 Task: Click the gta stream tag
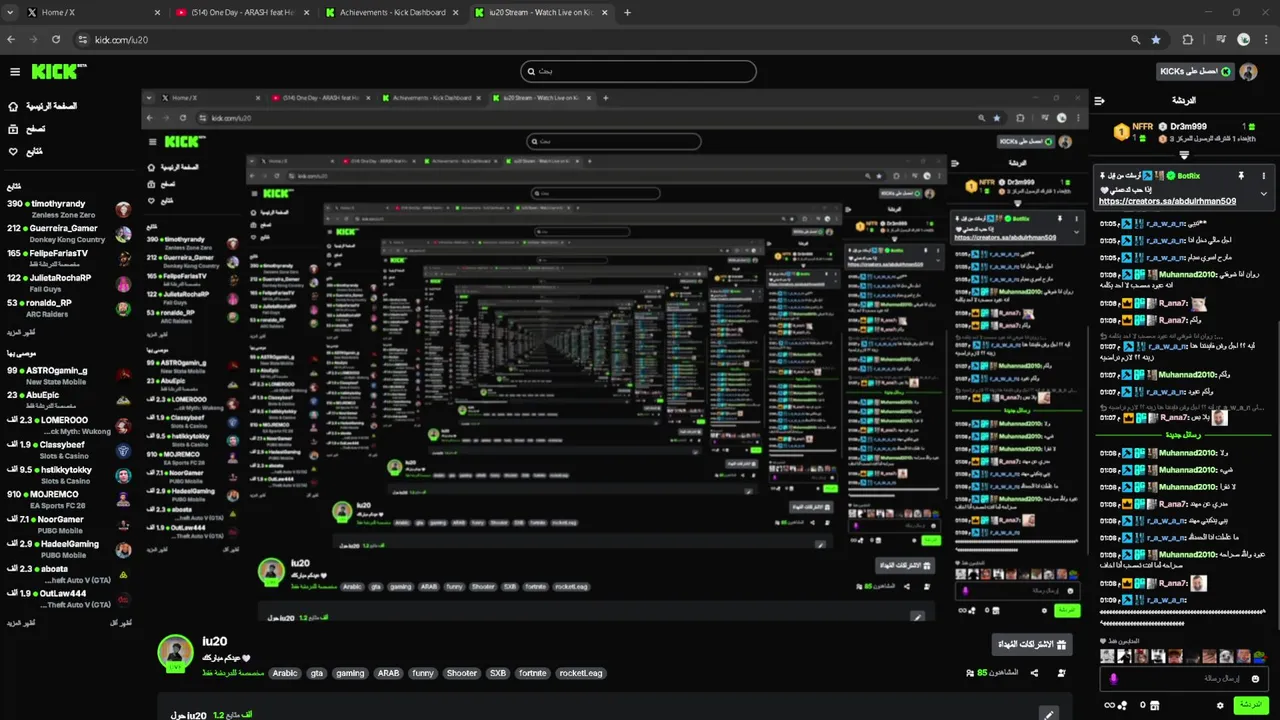coord(317,673)
